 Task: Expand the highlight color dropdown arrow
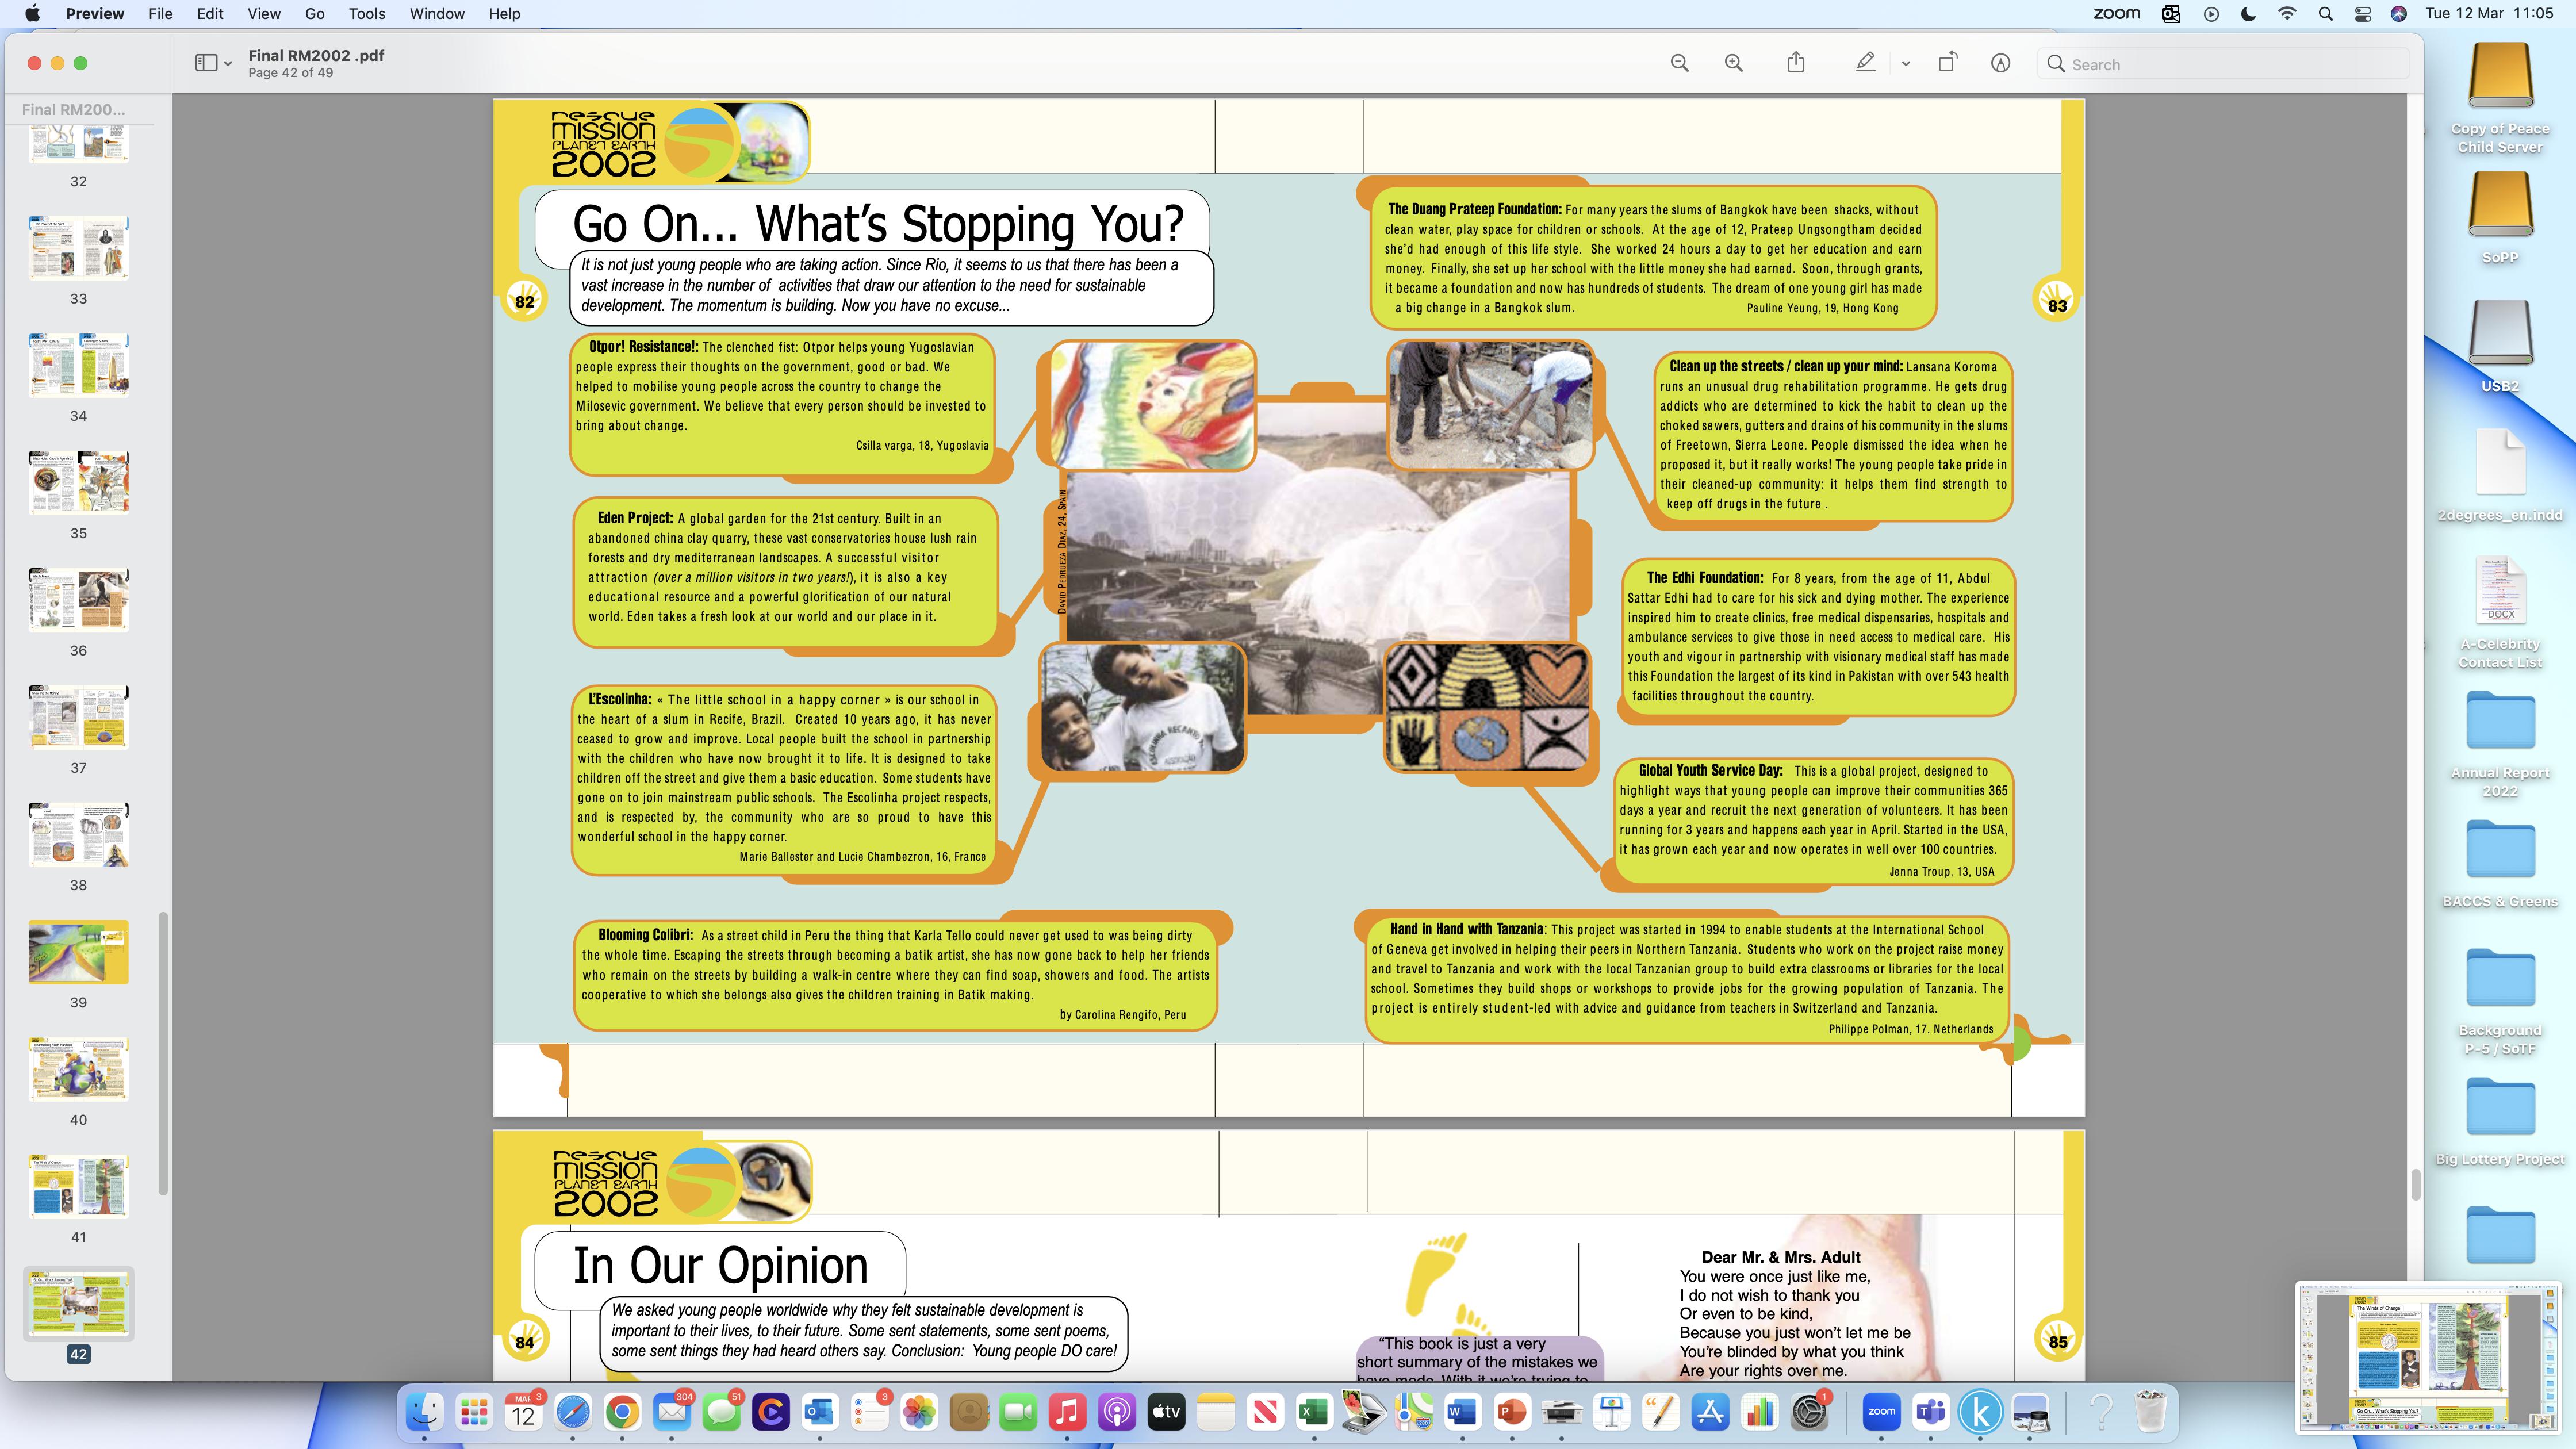1905,63
